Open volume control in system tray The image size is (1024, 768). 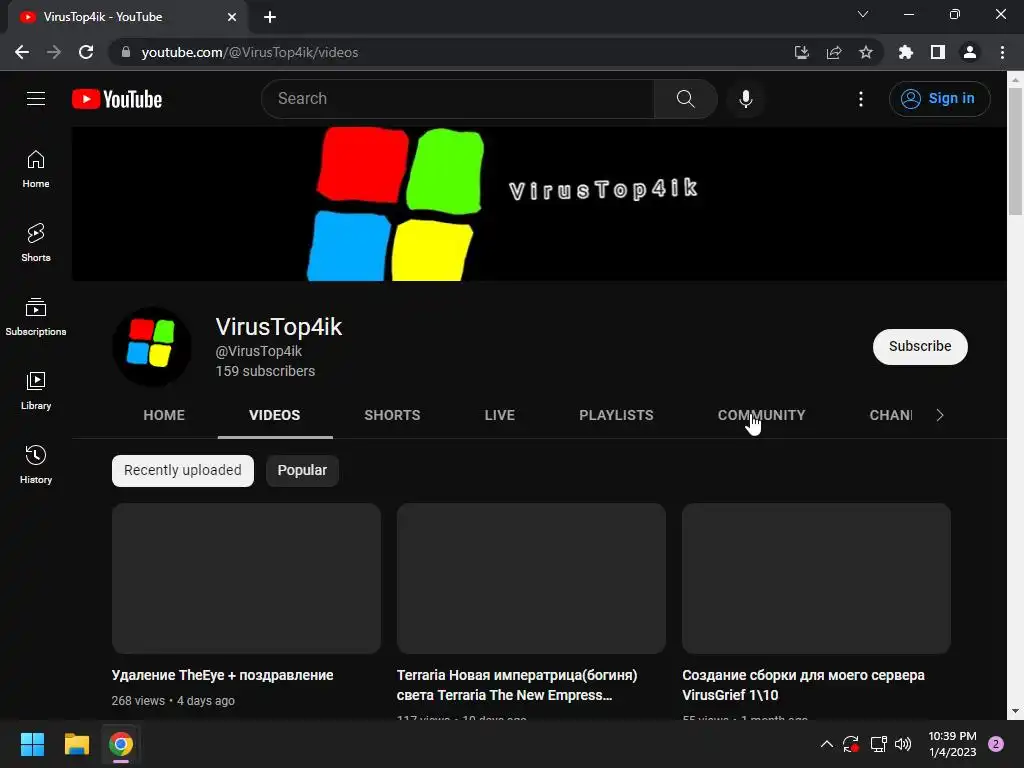tap(903, 744)
